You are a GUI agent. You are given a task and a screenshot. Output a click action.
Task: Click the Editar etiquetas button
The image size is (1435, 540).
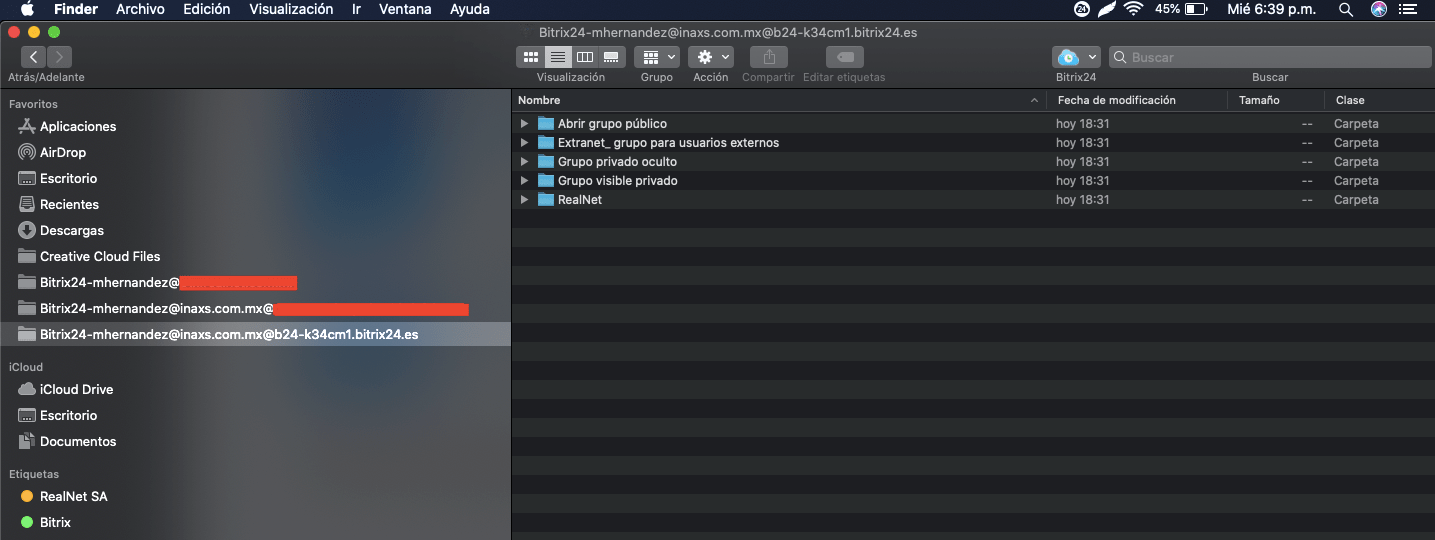845,57
